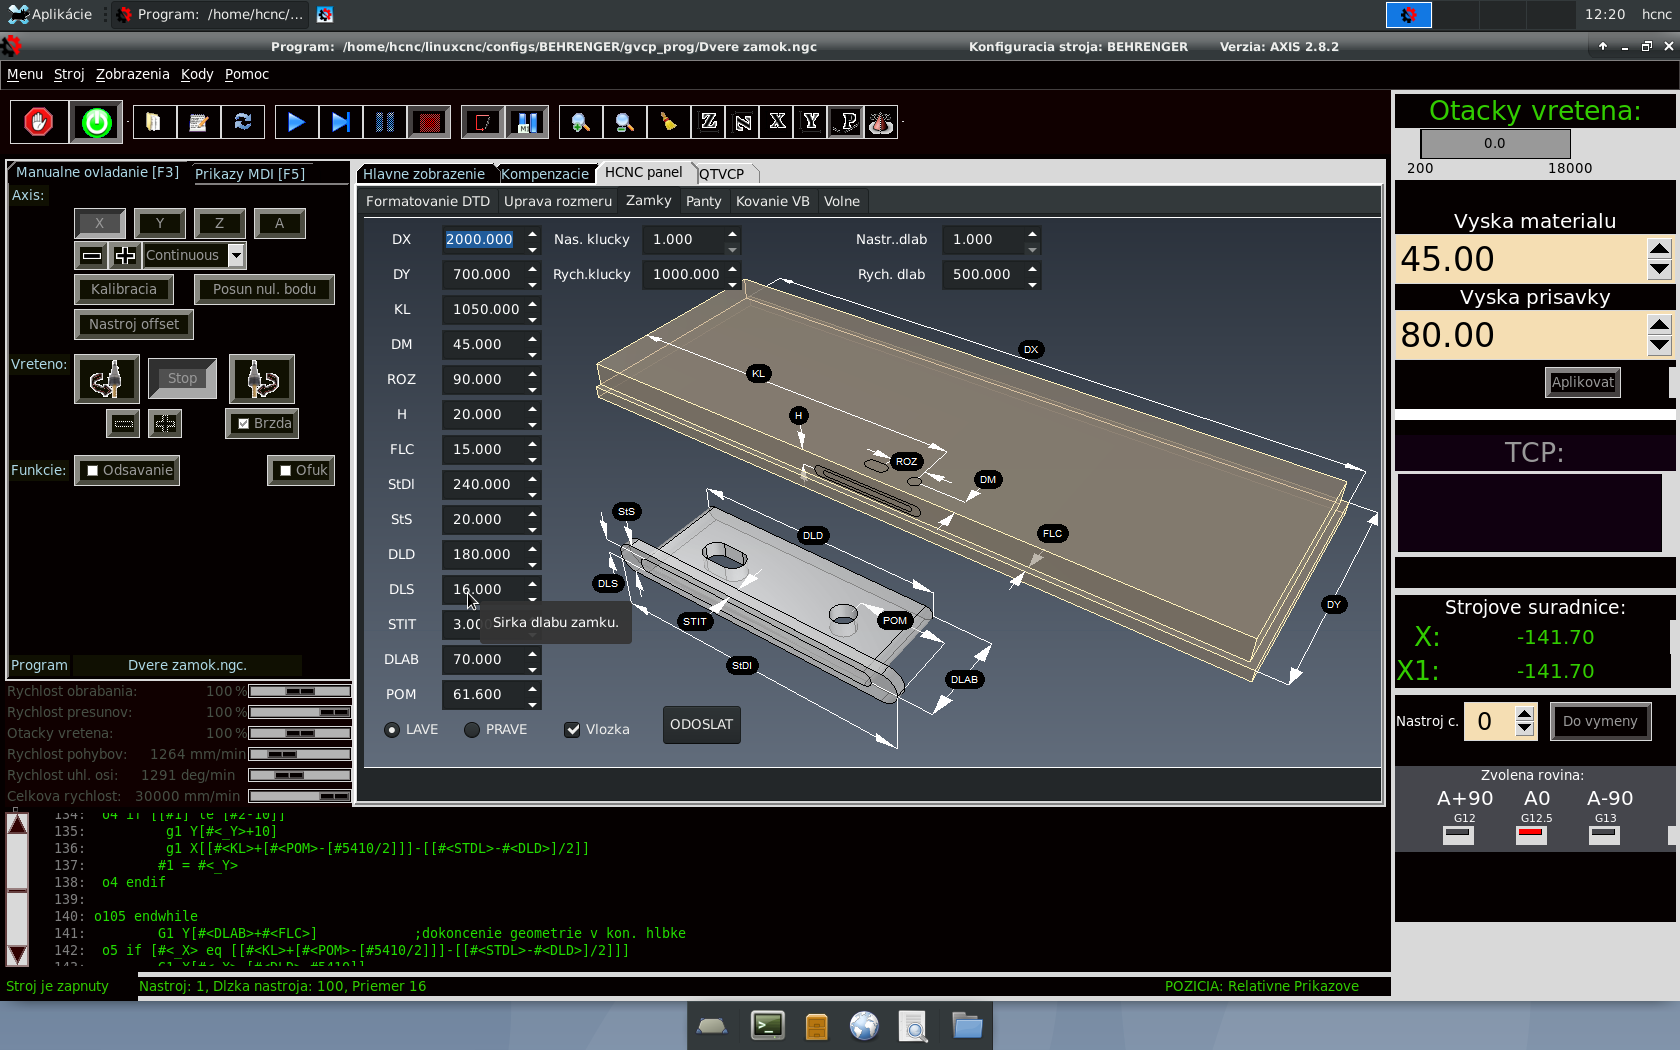Select the PRAVE radio button

tap(472, 730)
